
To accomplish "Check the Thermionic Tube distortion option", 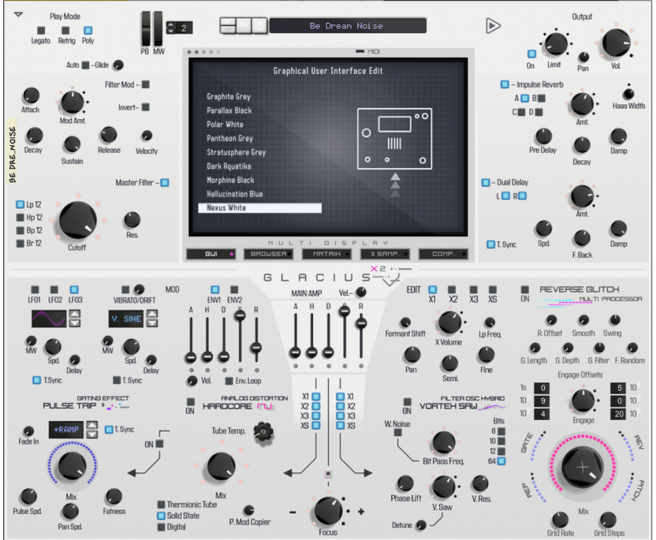I will (x=162, y=505).
